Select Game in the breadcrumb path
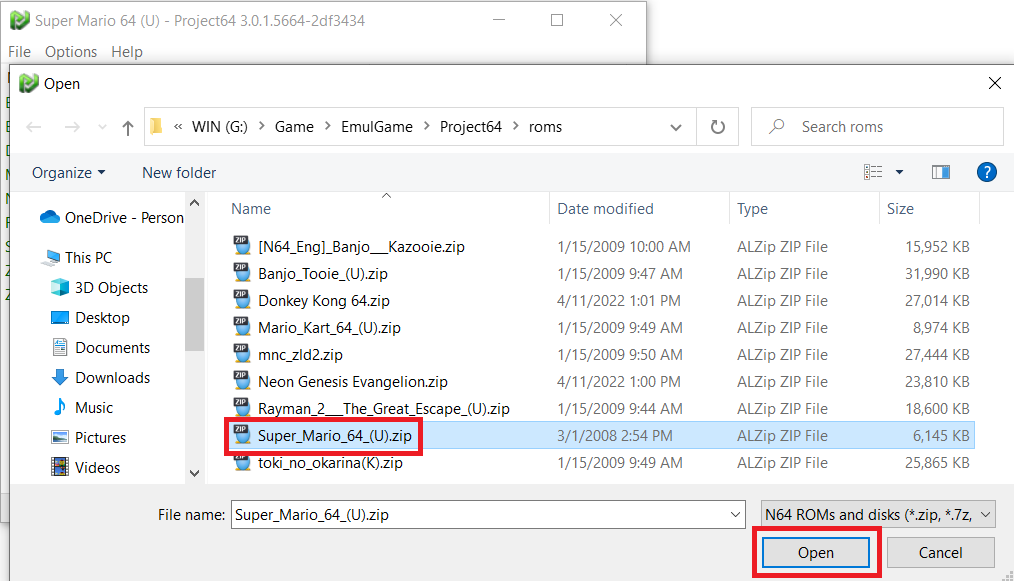Viewport: 1014px width, 581px height. pos(294,127)
